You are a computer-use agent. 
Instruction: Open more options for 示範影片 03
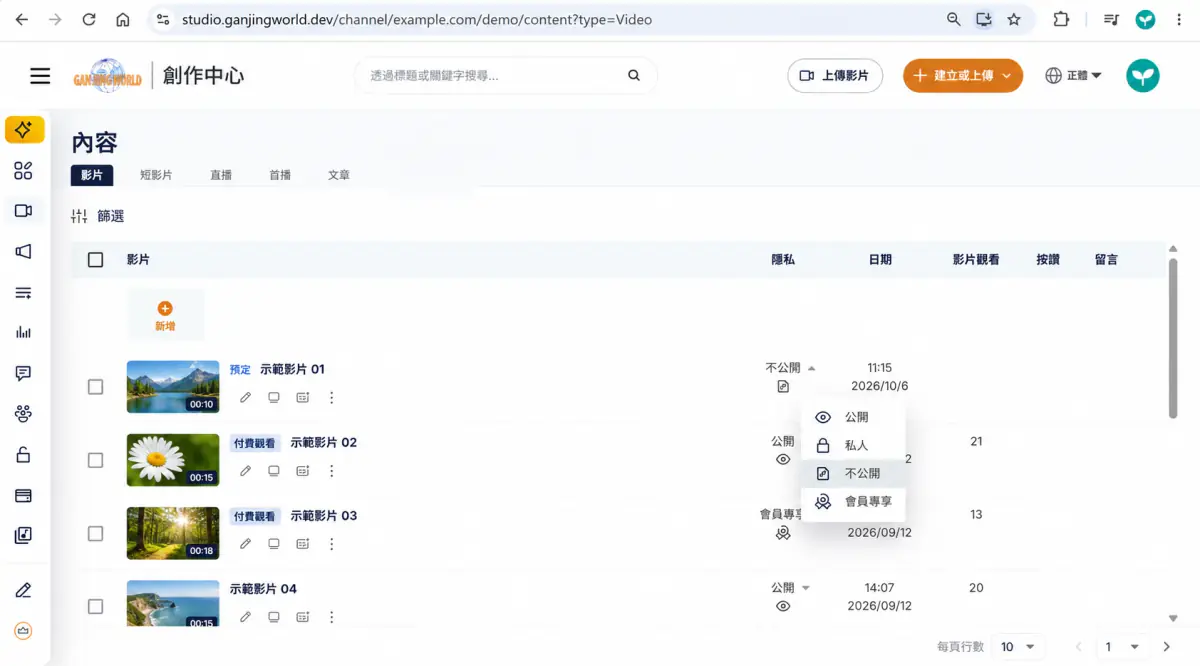tap(332, 544)
